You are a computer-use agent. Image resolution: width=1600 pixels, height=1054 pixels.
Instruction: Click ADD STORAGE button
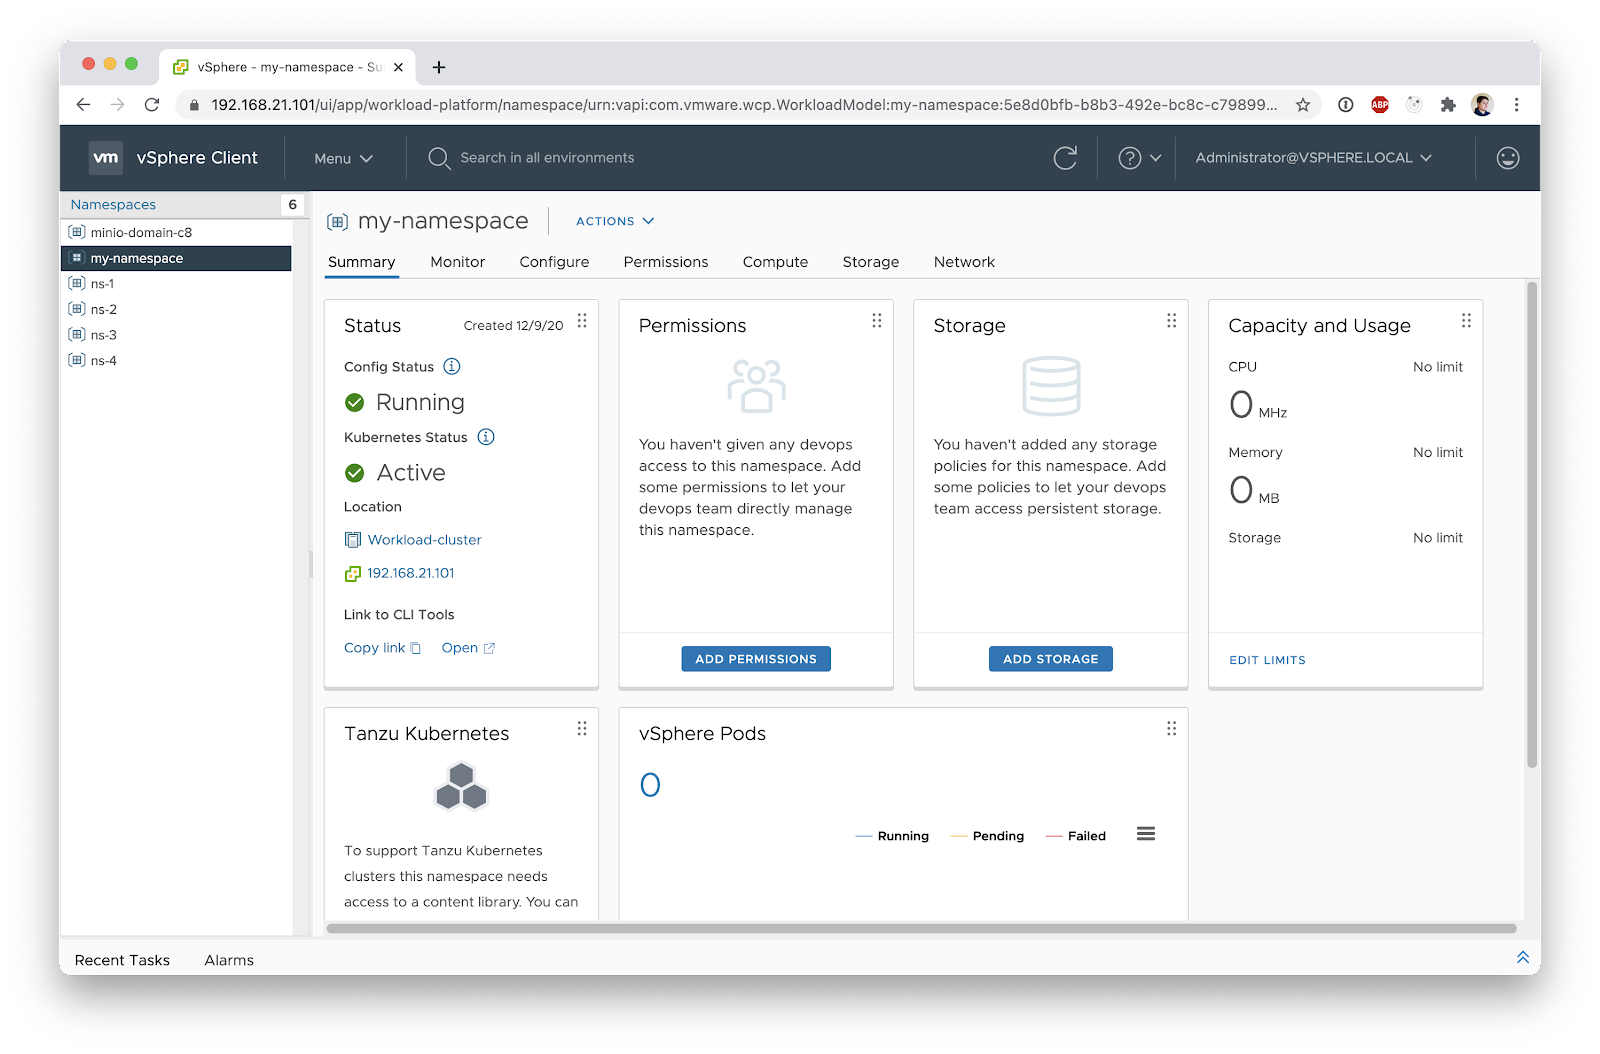[x=1051, y=659]
